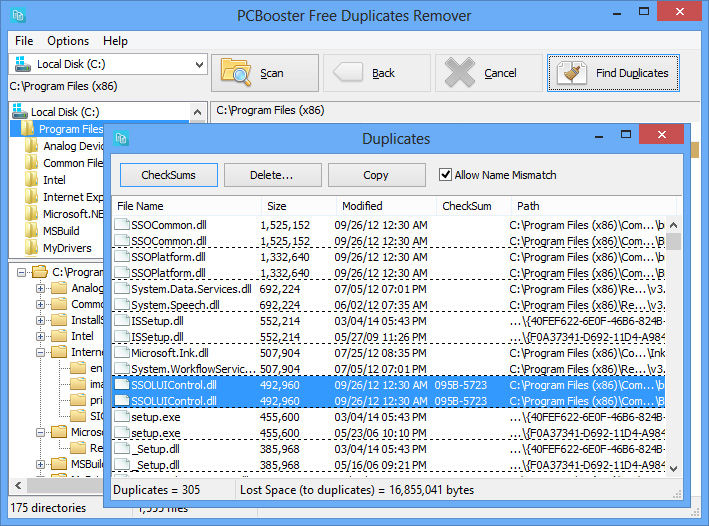Sort by the File Name column header
The image size is (709, 526).
click(x=186, y=206)
